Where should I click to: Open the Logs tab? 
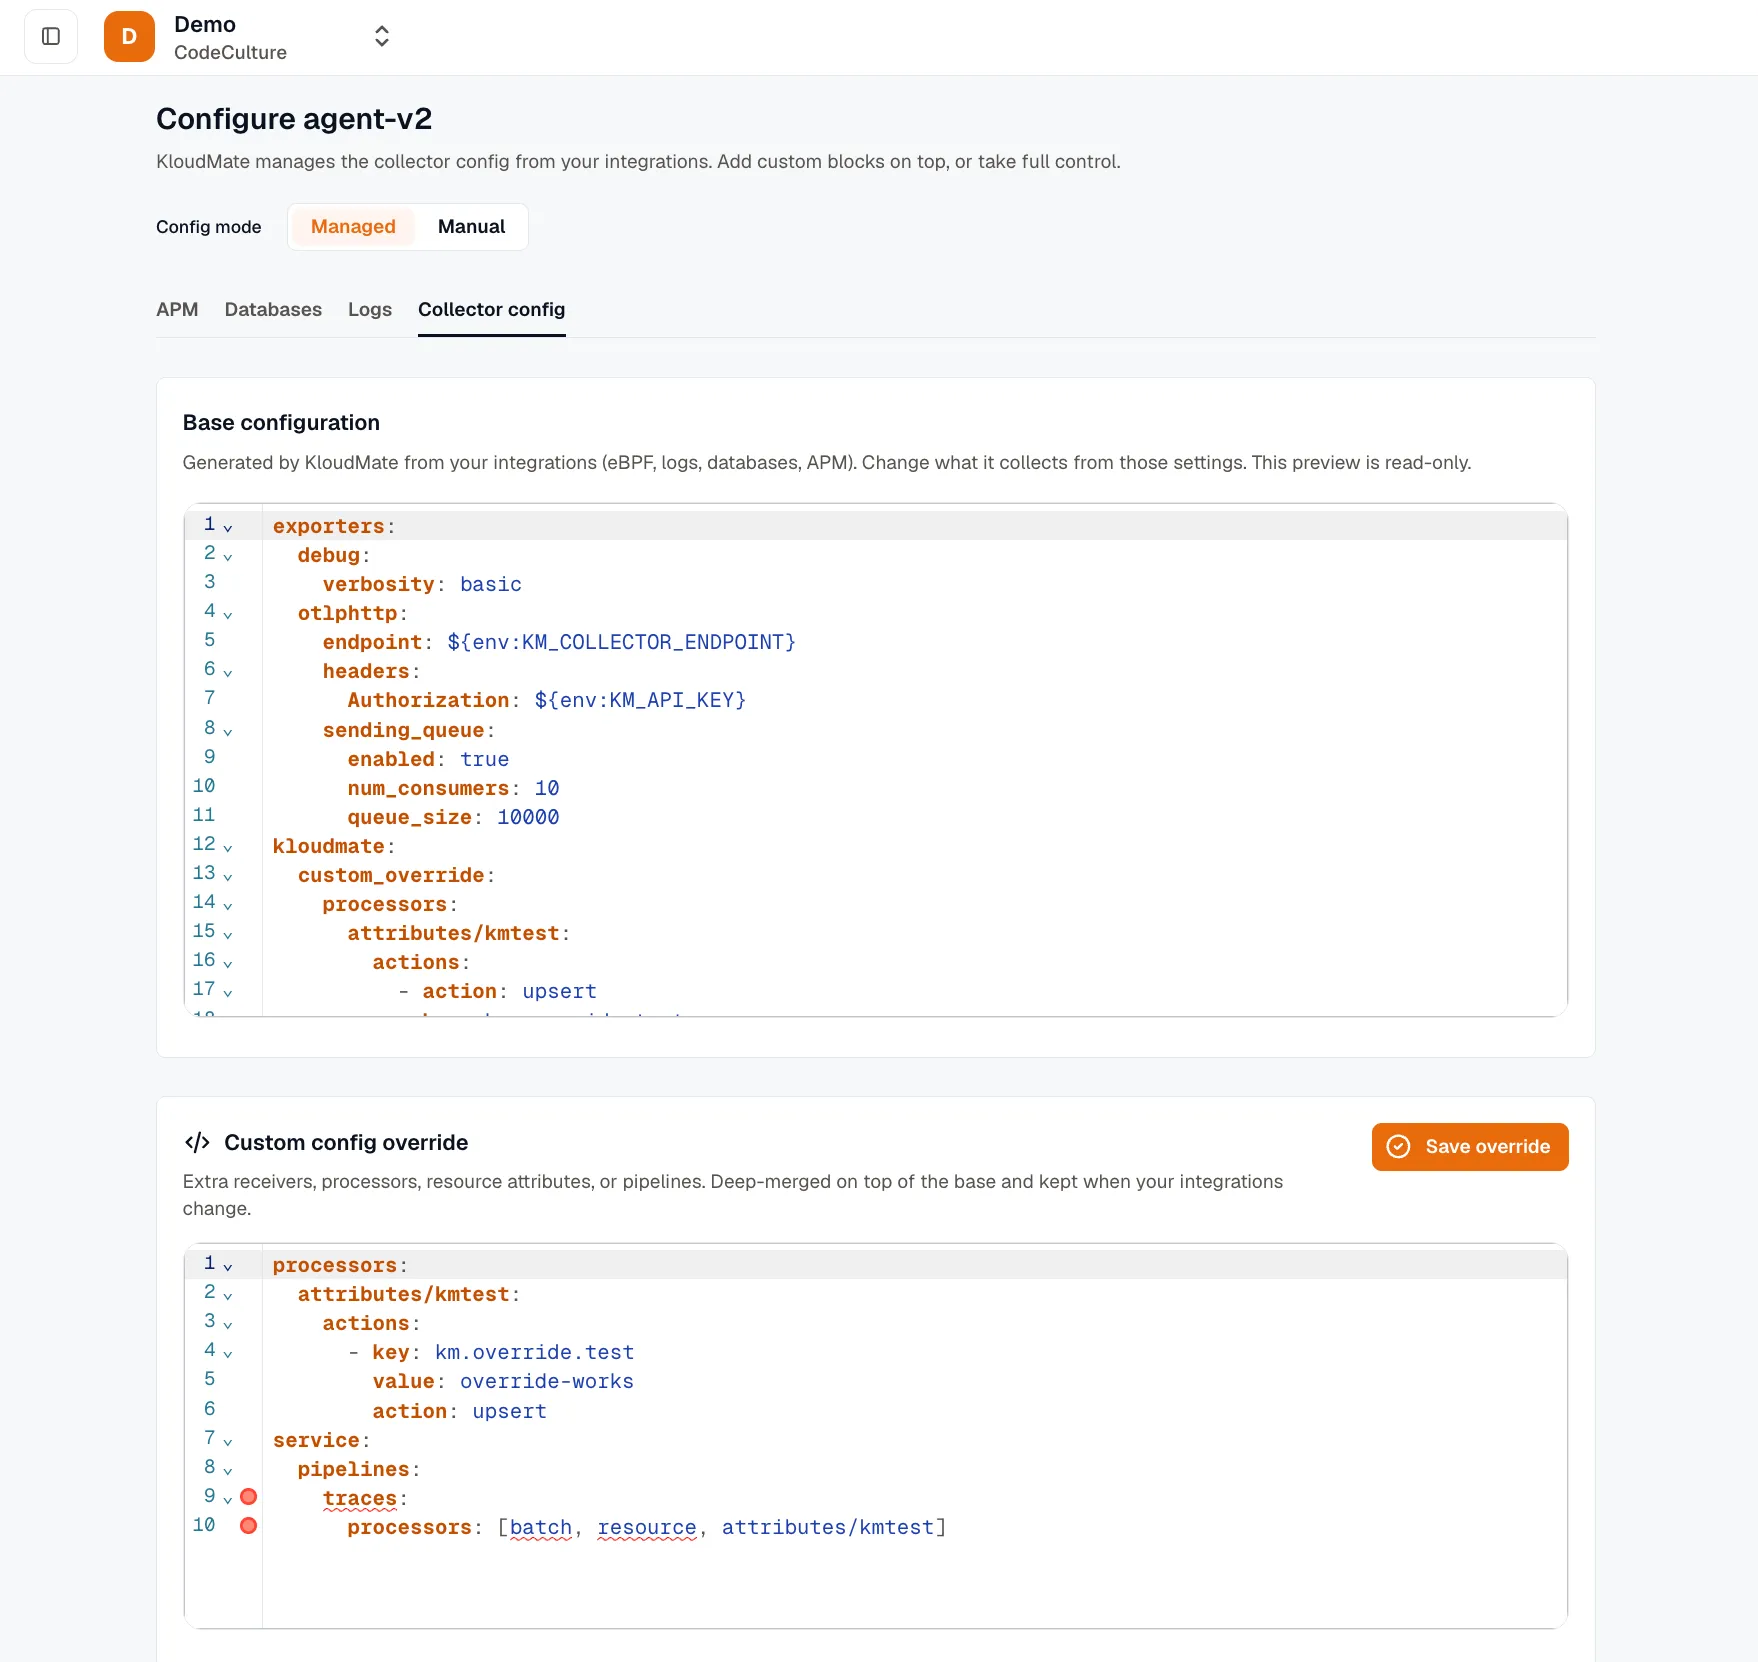pos(370,310)
